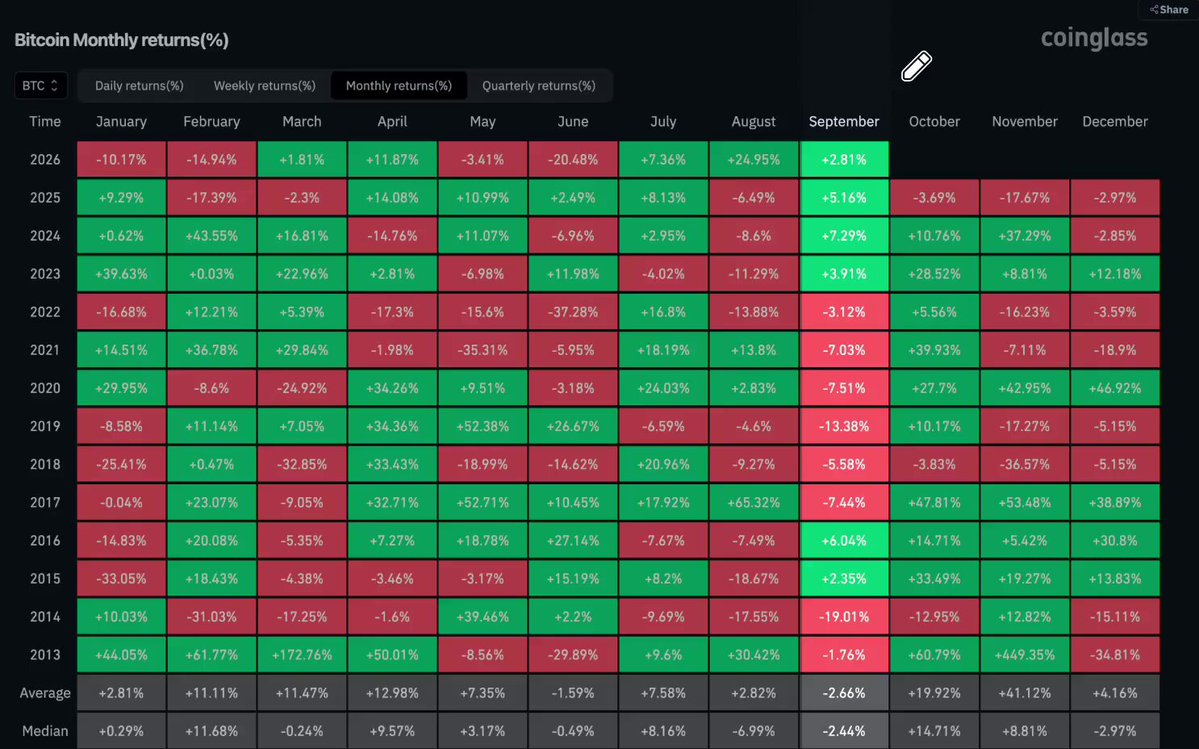Select the 2016 July cell -7.67%
The image size is (1199, 749).
[663, 540]
